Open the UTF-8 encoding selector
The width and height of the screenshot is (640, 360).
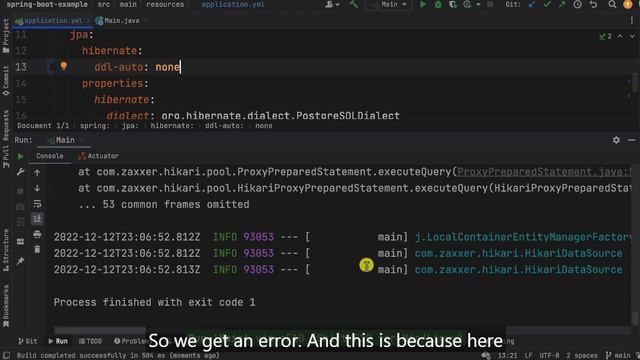click(549, 356)
